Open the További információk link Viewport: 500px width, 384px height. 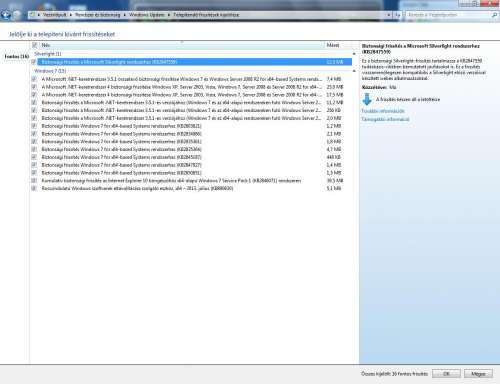(x=383, y=111)
